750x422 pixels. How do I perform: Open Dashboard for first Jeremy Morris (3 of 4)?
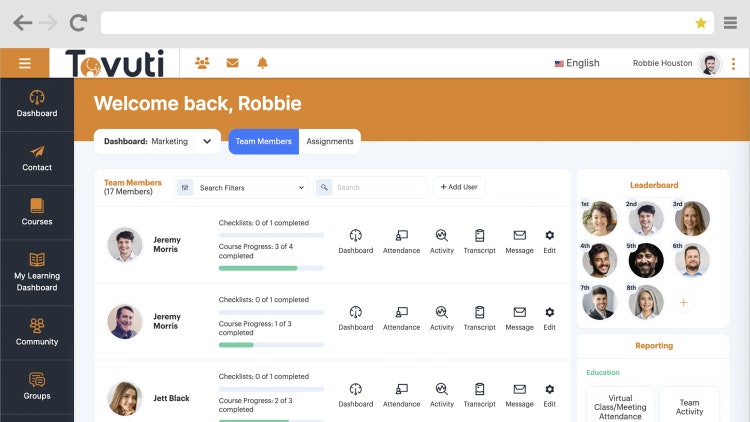point(355,242)
